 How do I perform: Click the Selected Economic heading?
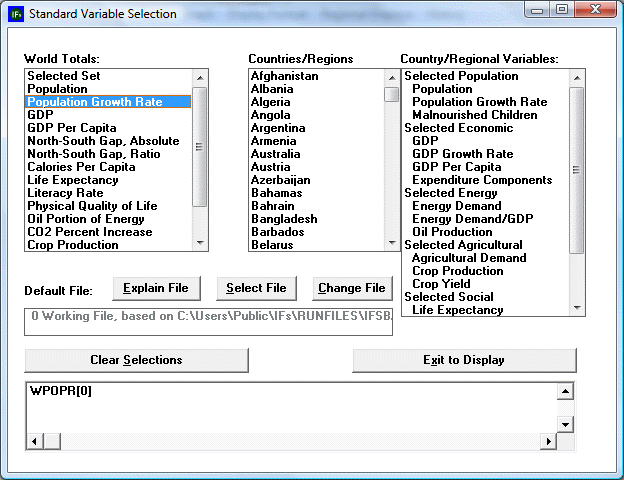click(459, 128)
